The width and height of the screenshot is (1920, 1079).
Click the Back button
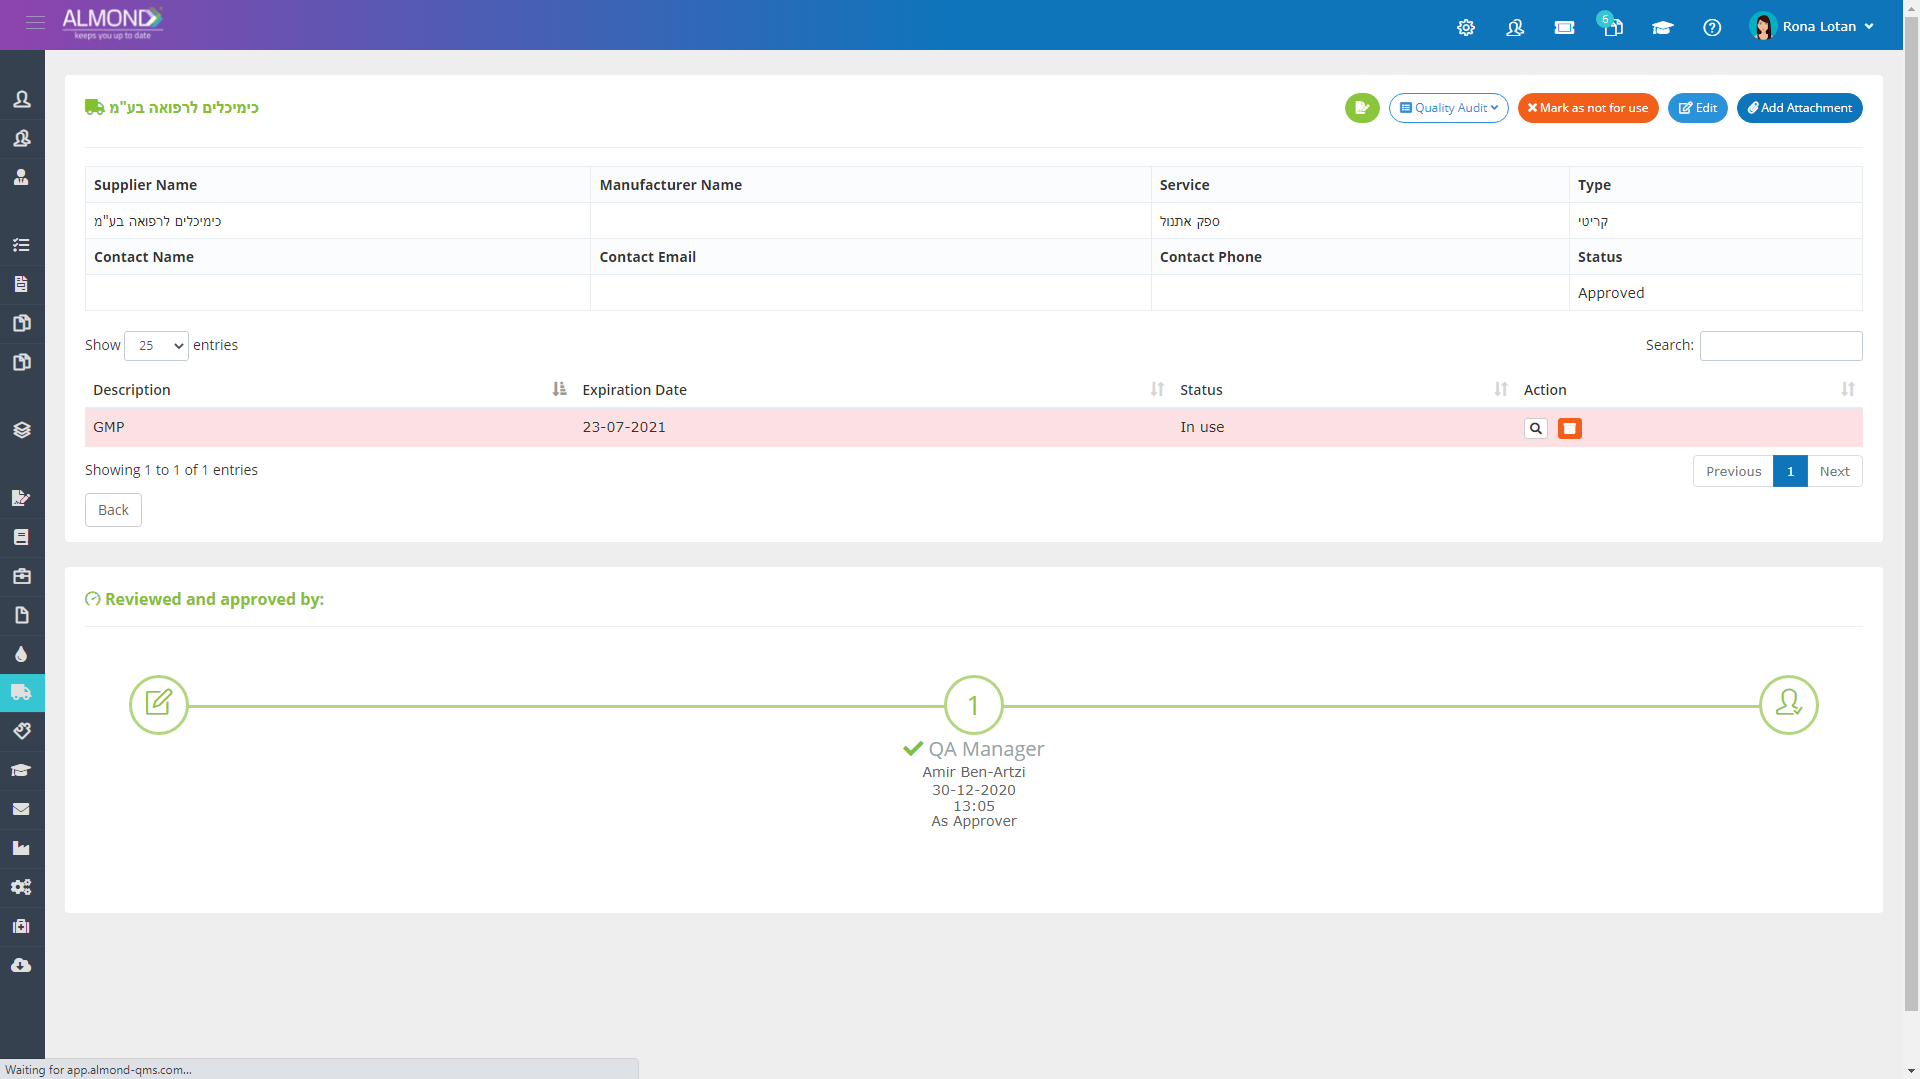113,510
